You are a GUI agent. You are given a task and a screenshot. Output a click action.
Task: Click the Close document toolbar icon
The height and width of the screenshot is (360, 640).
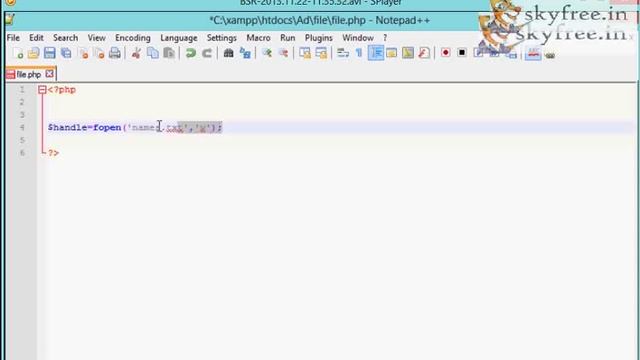[x=83, y=53]
